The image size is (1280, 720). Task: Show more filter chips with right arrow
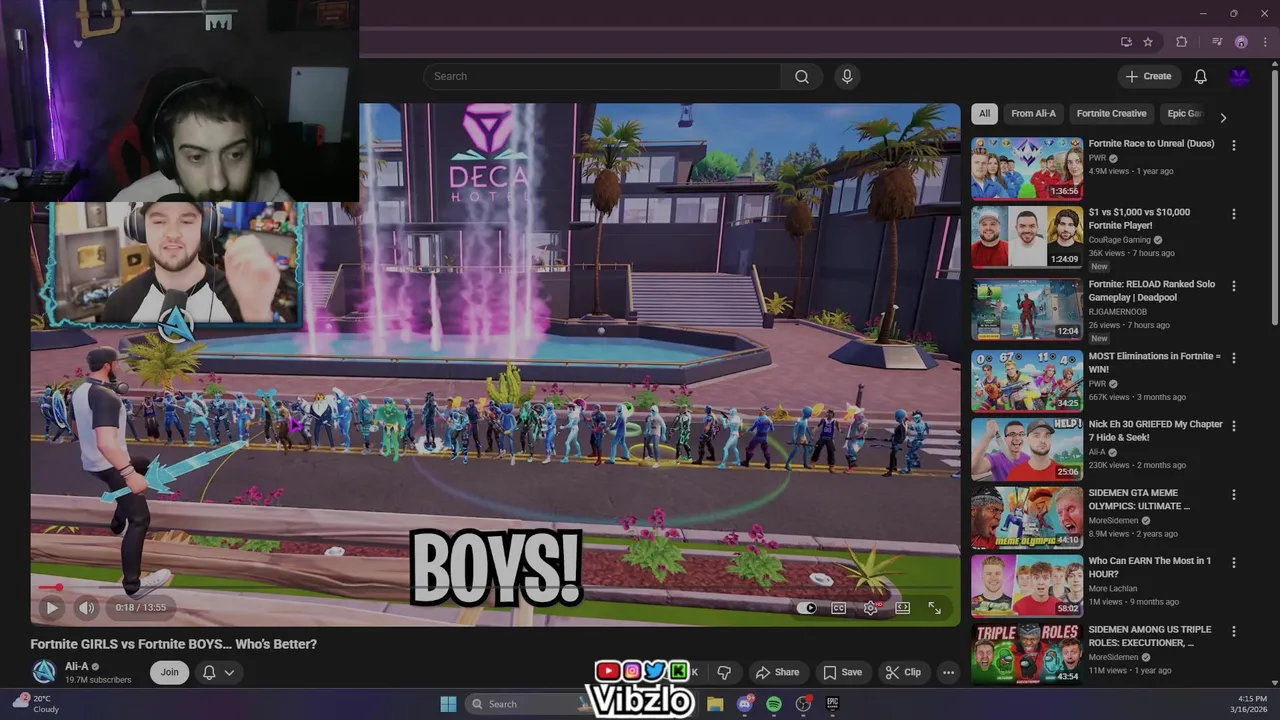click(1222, 117)
